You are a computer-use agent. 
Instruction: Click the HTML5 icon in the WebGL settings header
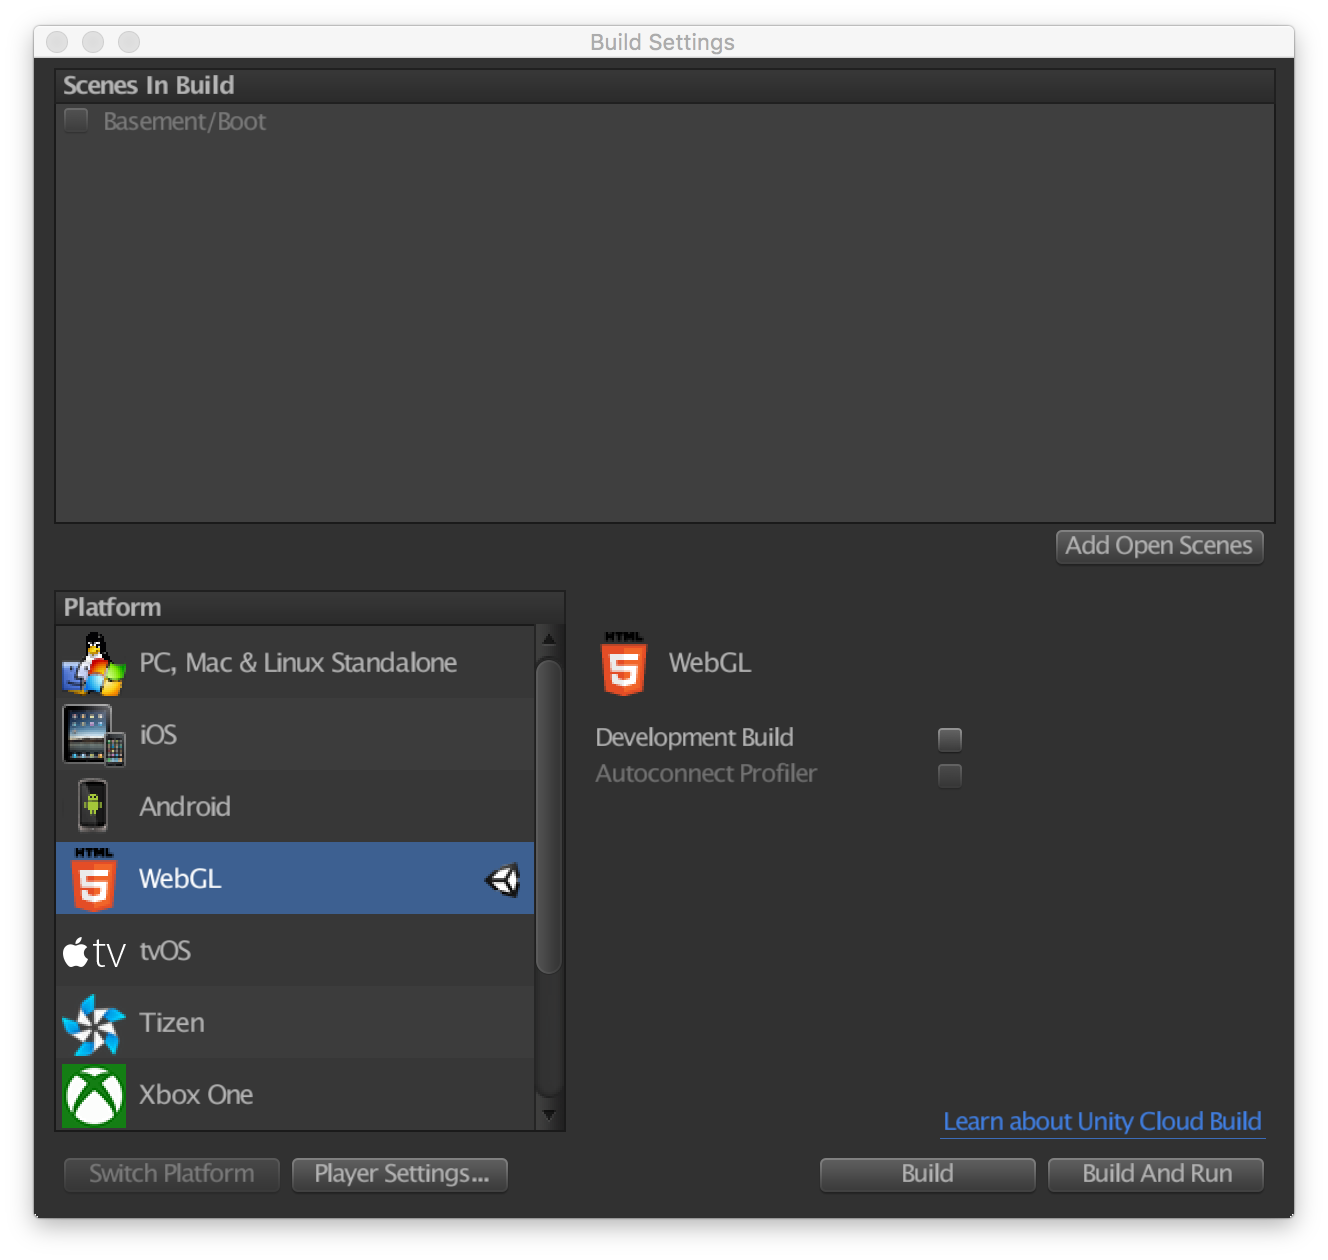point(624,663)
